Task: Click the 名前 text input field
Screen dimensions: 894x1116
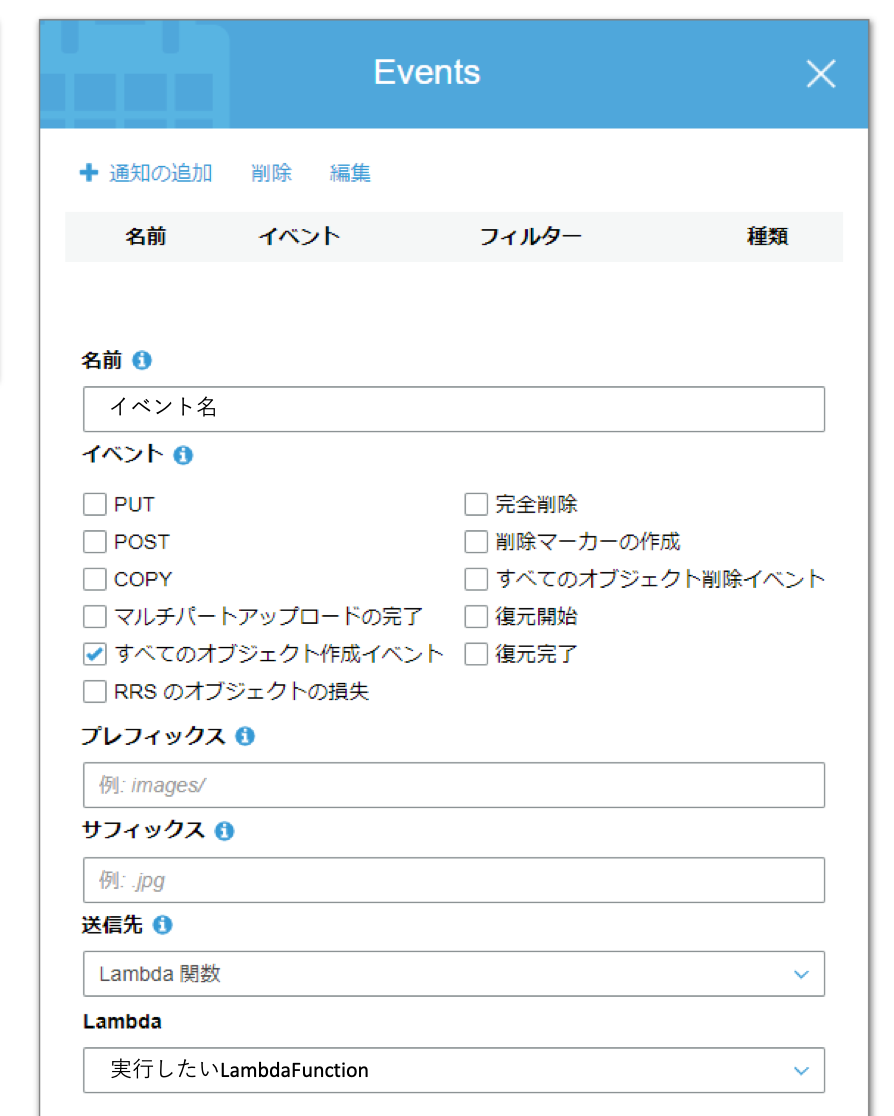Action: point(454,409)
